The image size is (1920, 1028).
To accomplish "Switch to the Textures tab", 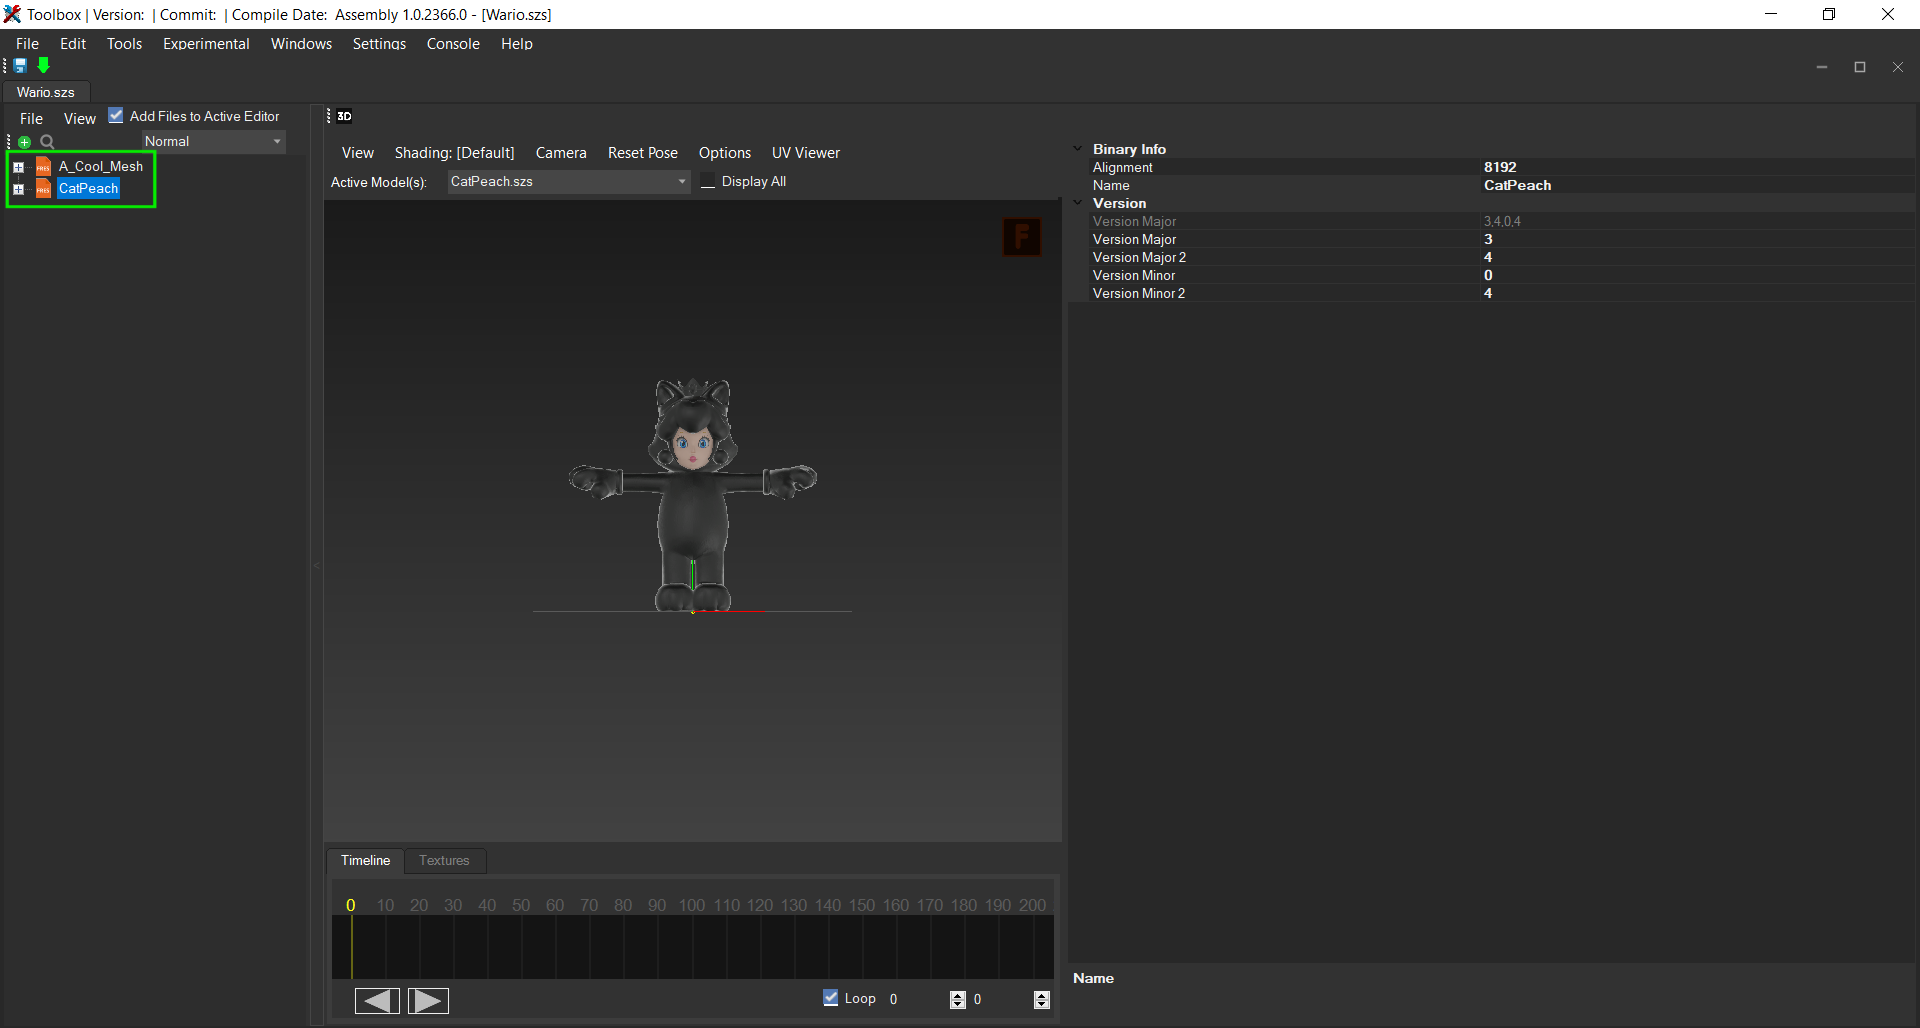I will tap(444, 860).
